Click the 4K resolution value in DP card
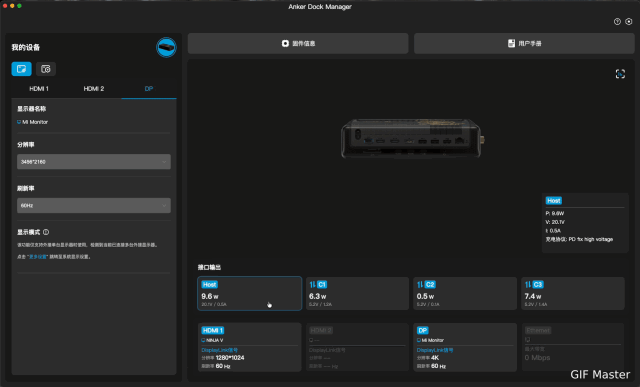Screen dimensions: 640x387 pyautogui.click(x=435, y=358)
